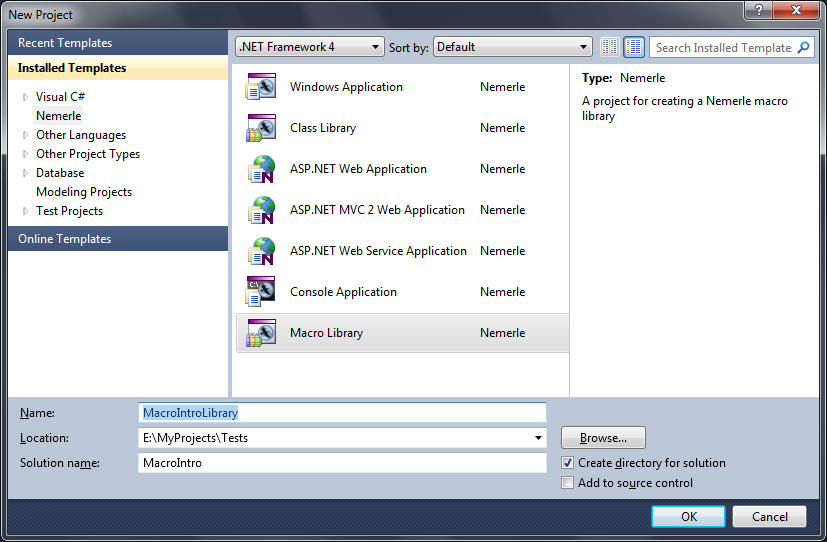Open the Sort by Default dropdown
This screenshot has width=827, height=542.
(x=514, y=47)
